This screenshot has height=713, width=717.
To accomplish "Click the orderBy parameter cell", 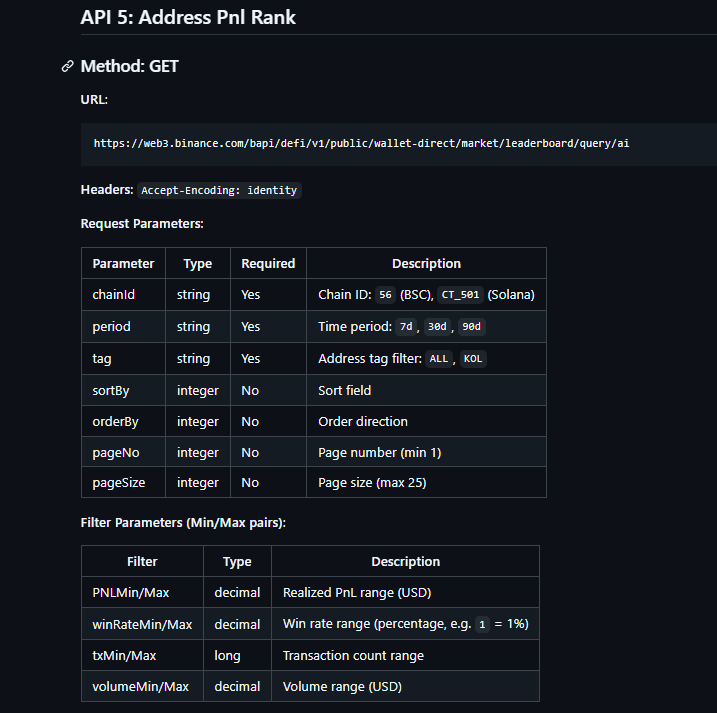I will 123,421.
